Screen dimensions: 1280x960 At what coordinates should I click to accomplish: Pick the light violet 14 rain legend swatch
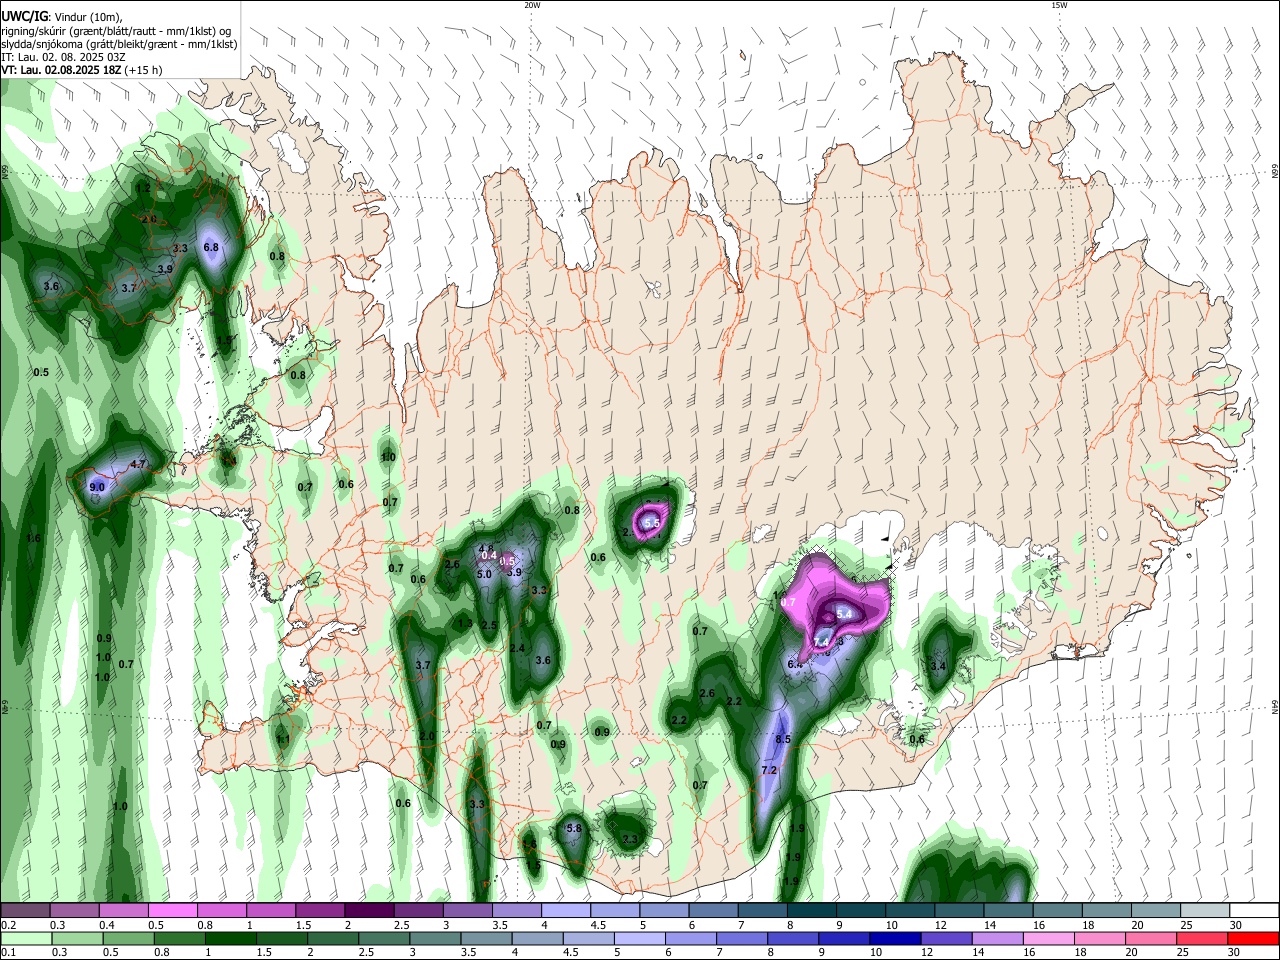(997, 938)
